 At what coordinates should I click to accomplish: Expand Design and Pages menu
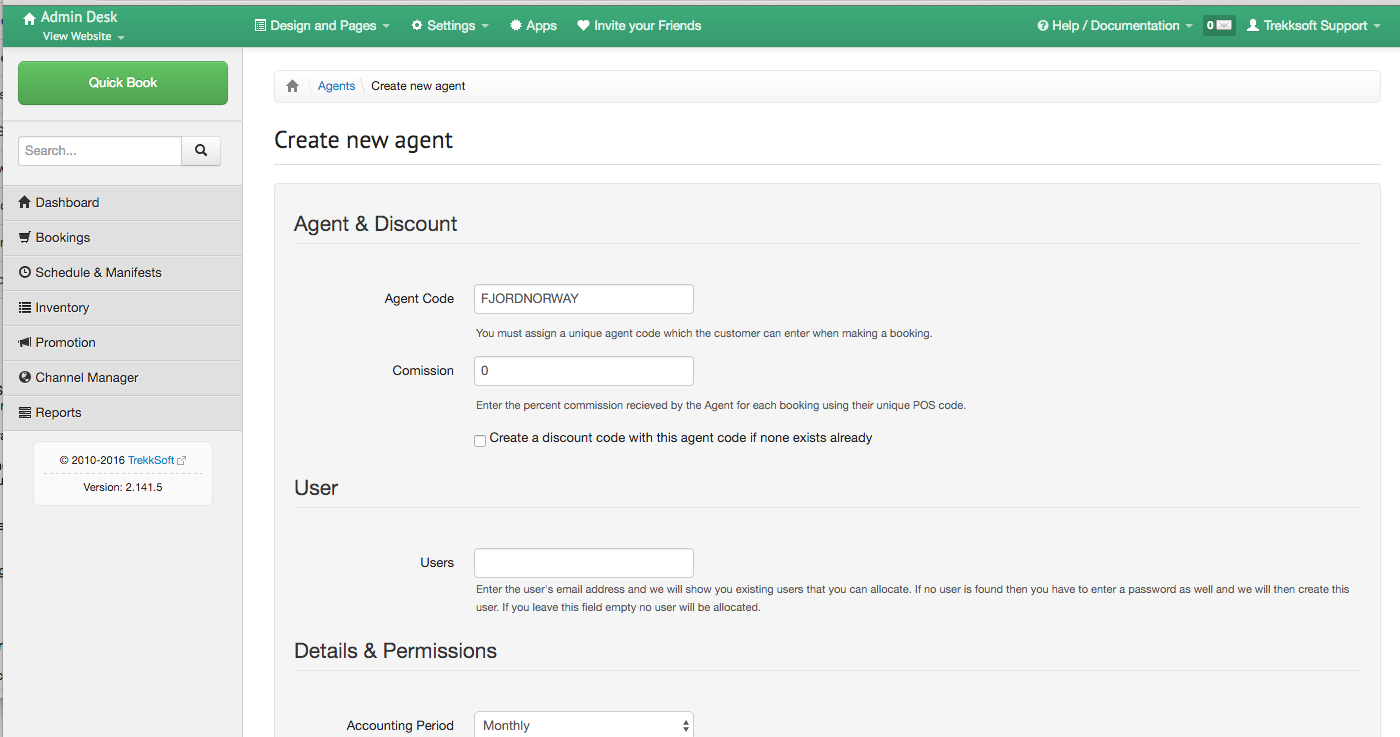click(322, 25)
